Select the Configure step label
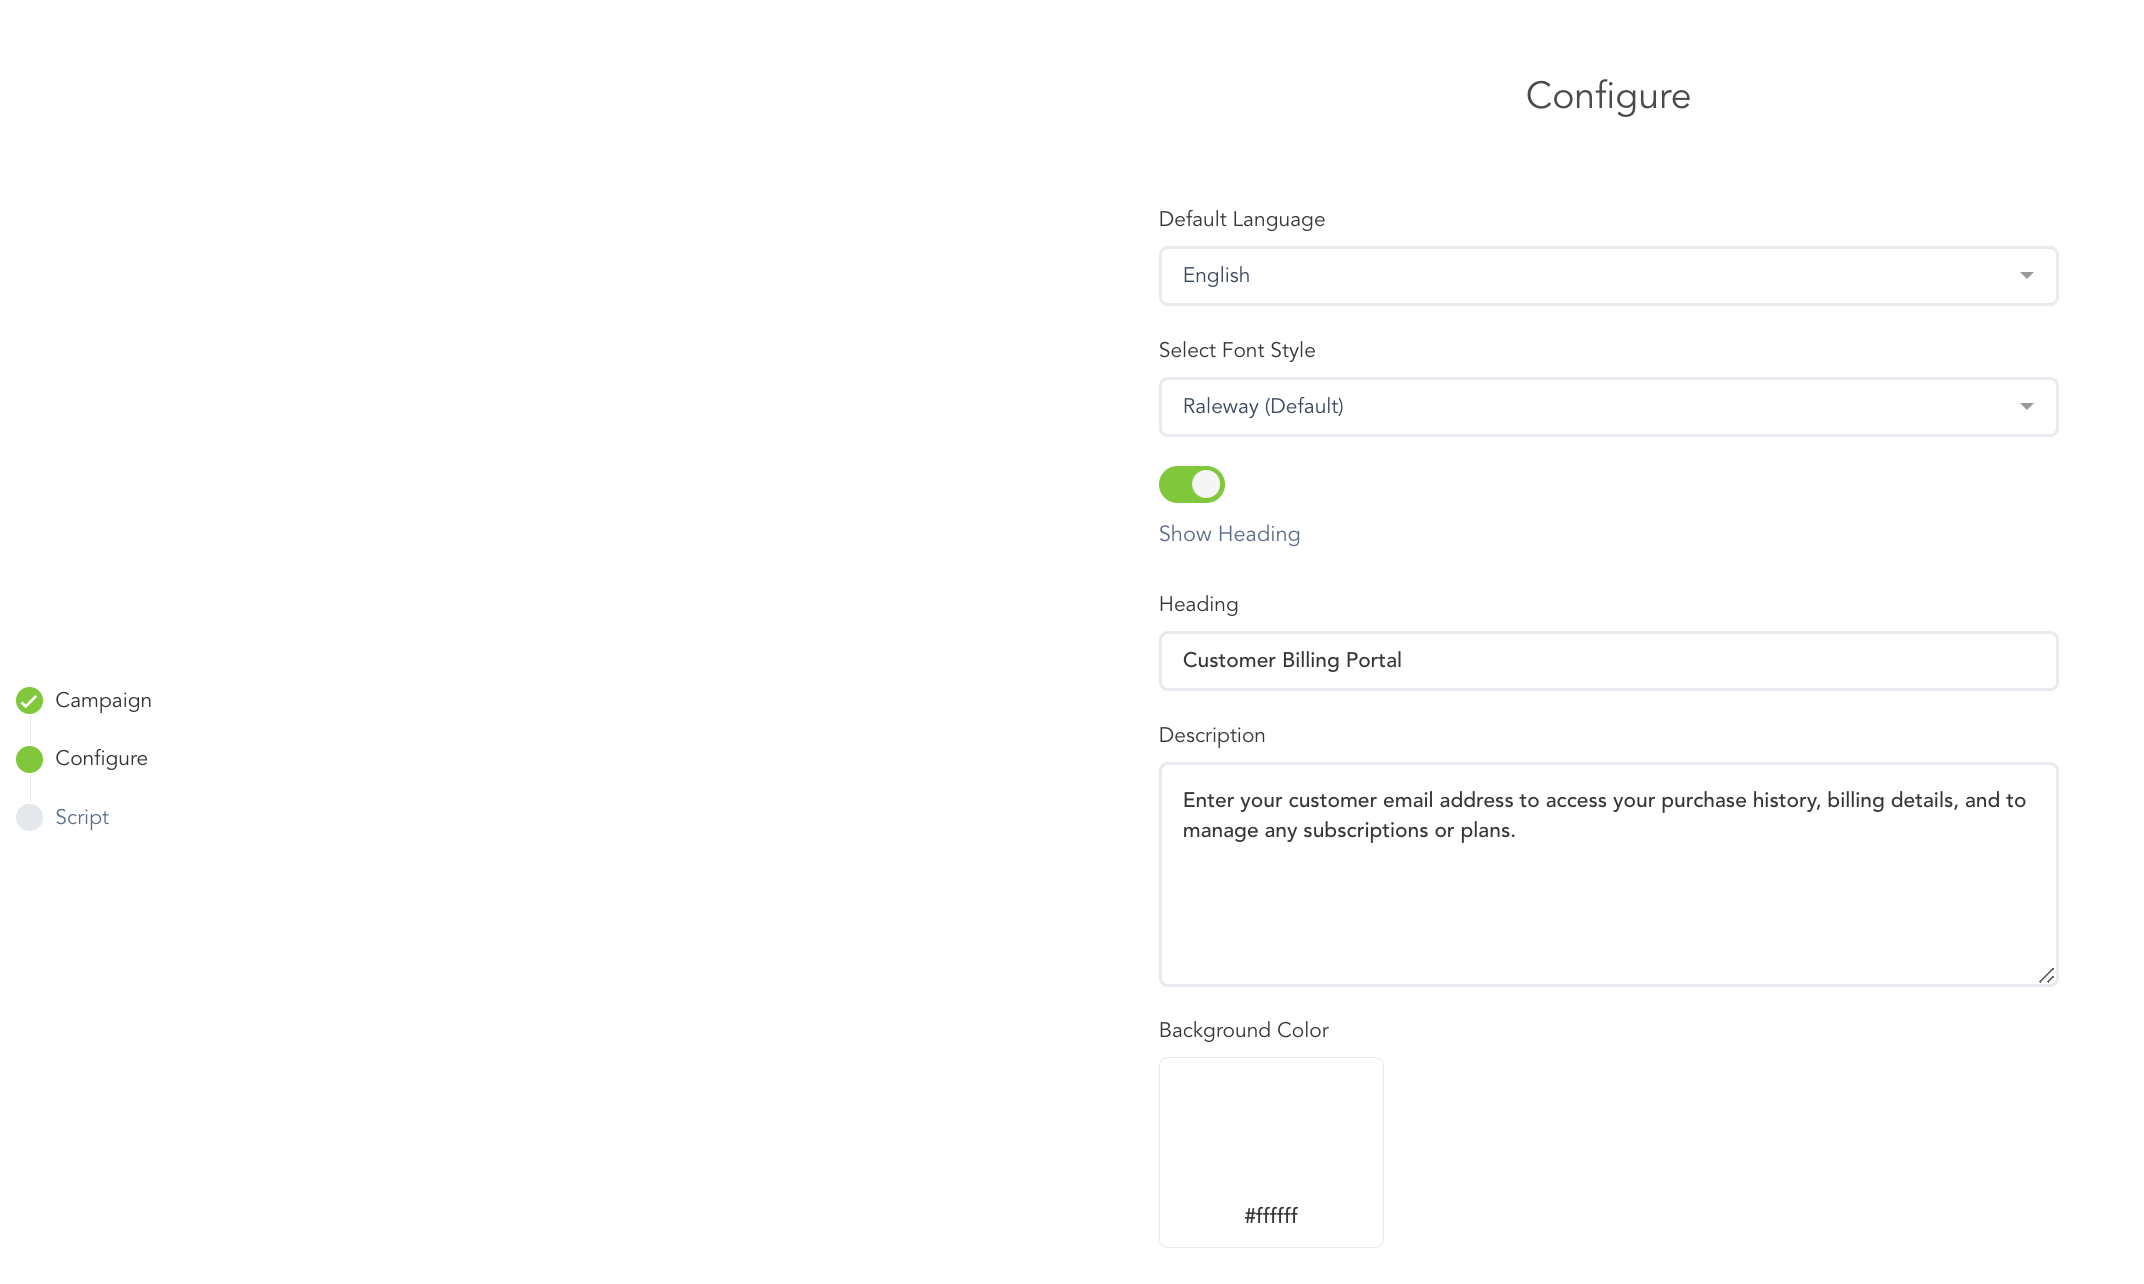Viewport: 2144px width, 1284px height. coord(101,759)
